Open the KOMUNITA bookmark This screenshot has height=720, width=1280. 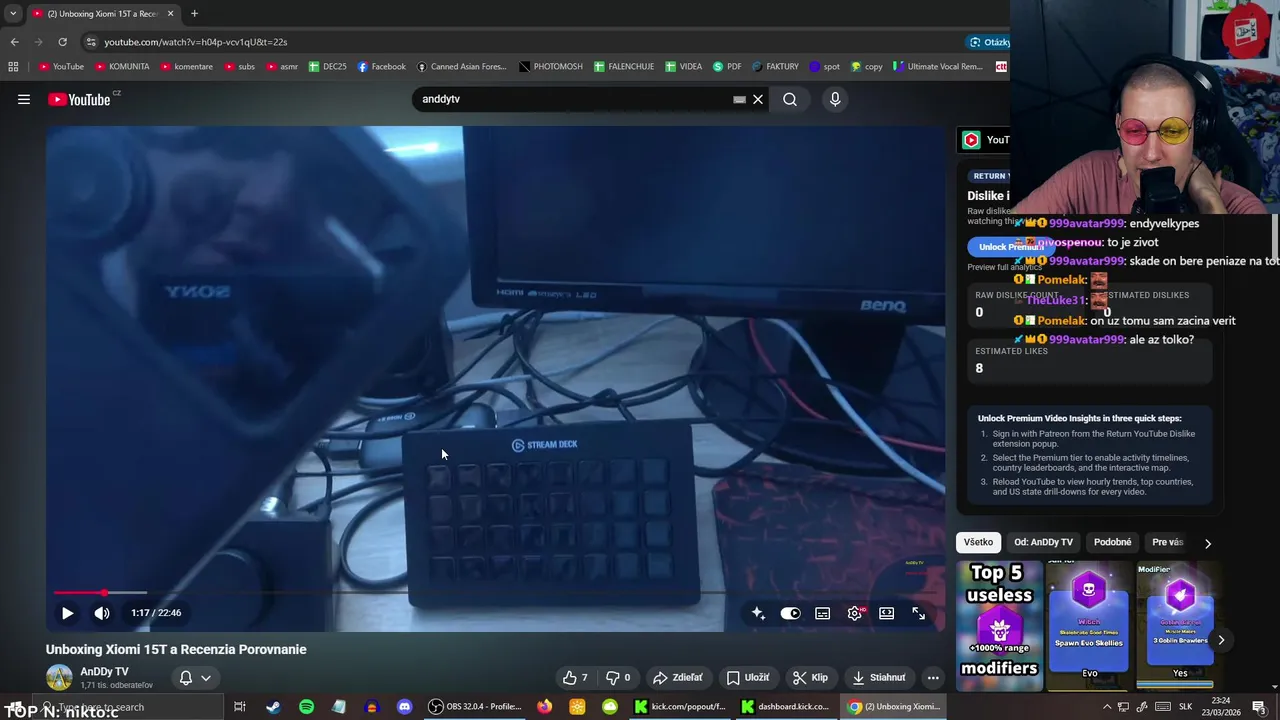click(121, 67)
